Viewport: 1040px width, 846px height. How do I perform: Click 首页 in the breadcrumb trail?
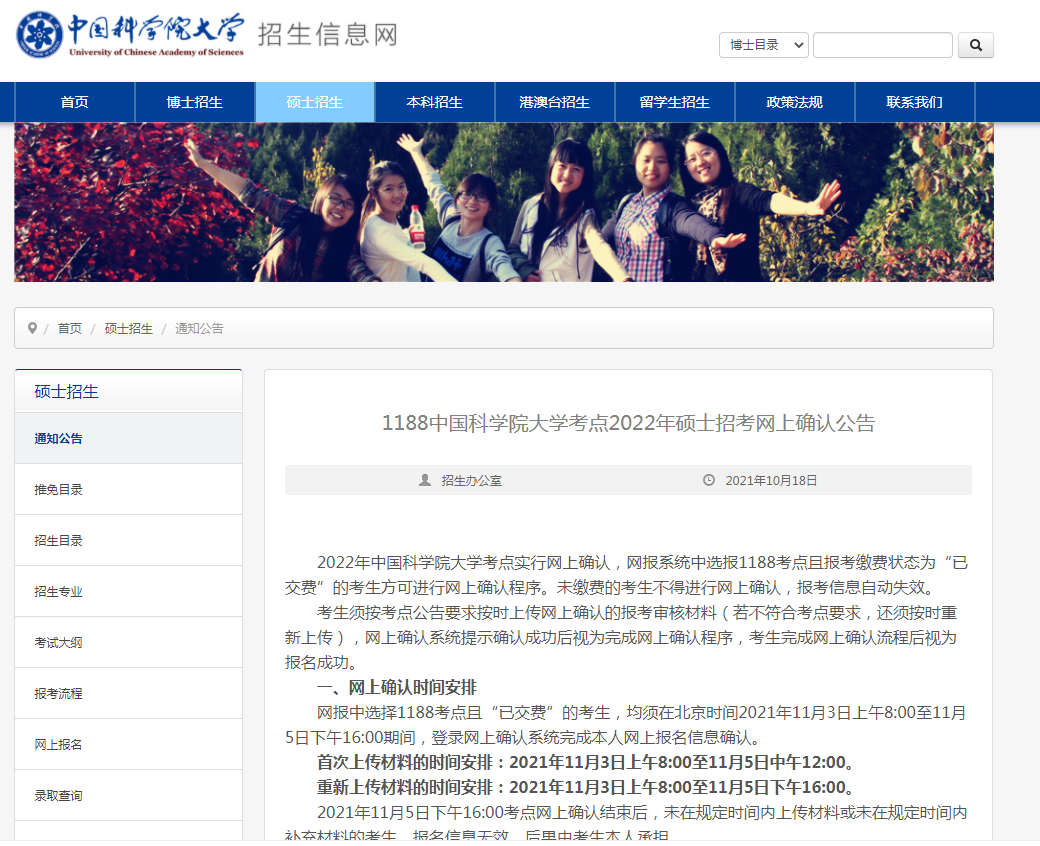click(x=69, y=328)
